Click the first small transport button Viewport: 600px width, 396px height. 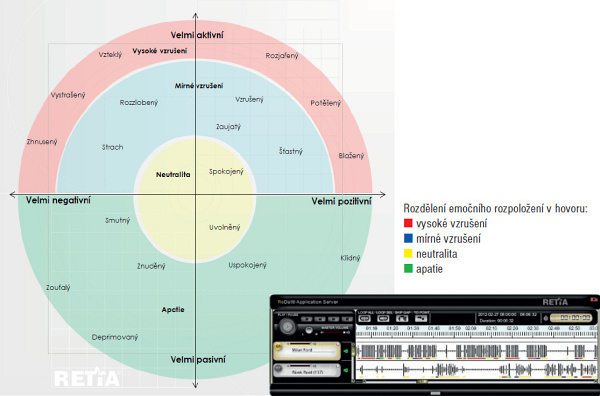click(x=307, y=319)
